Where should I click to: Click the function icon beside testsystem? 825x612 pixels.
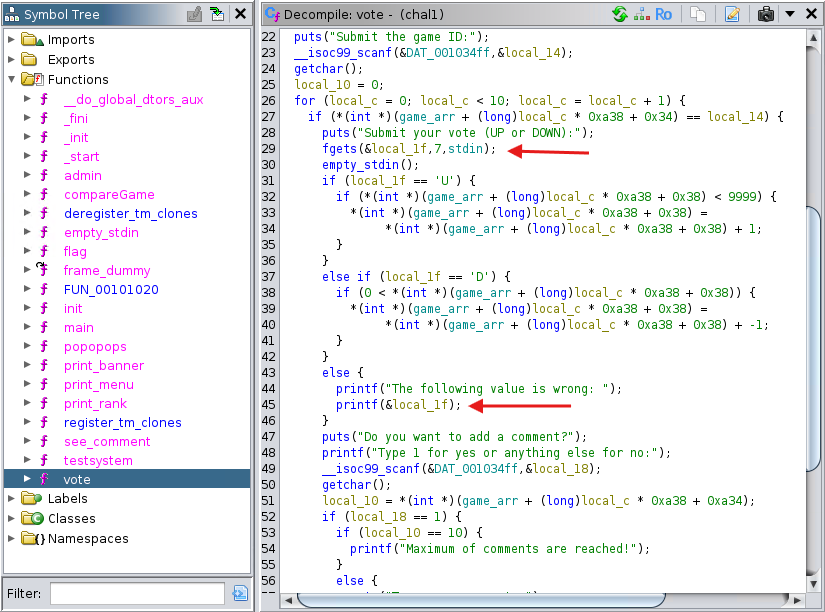pos(44,460)
